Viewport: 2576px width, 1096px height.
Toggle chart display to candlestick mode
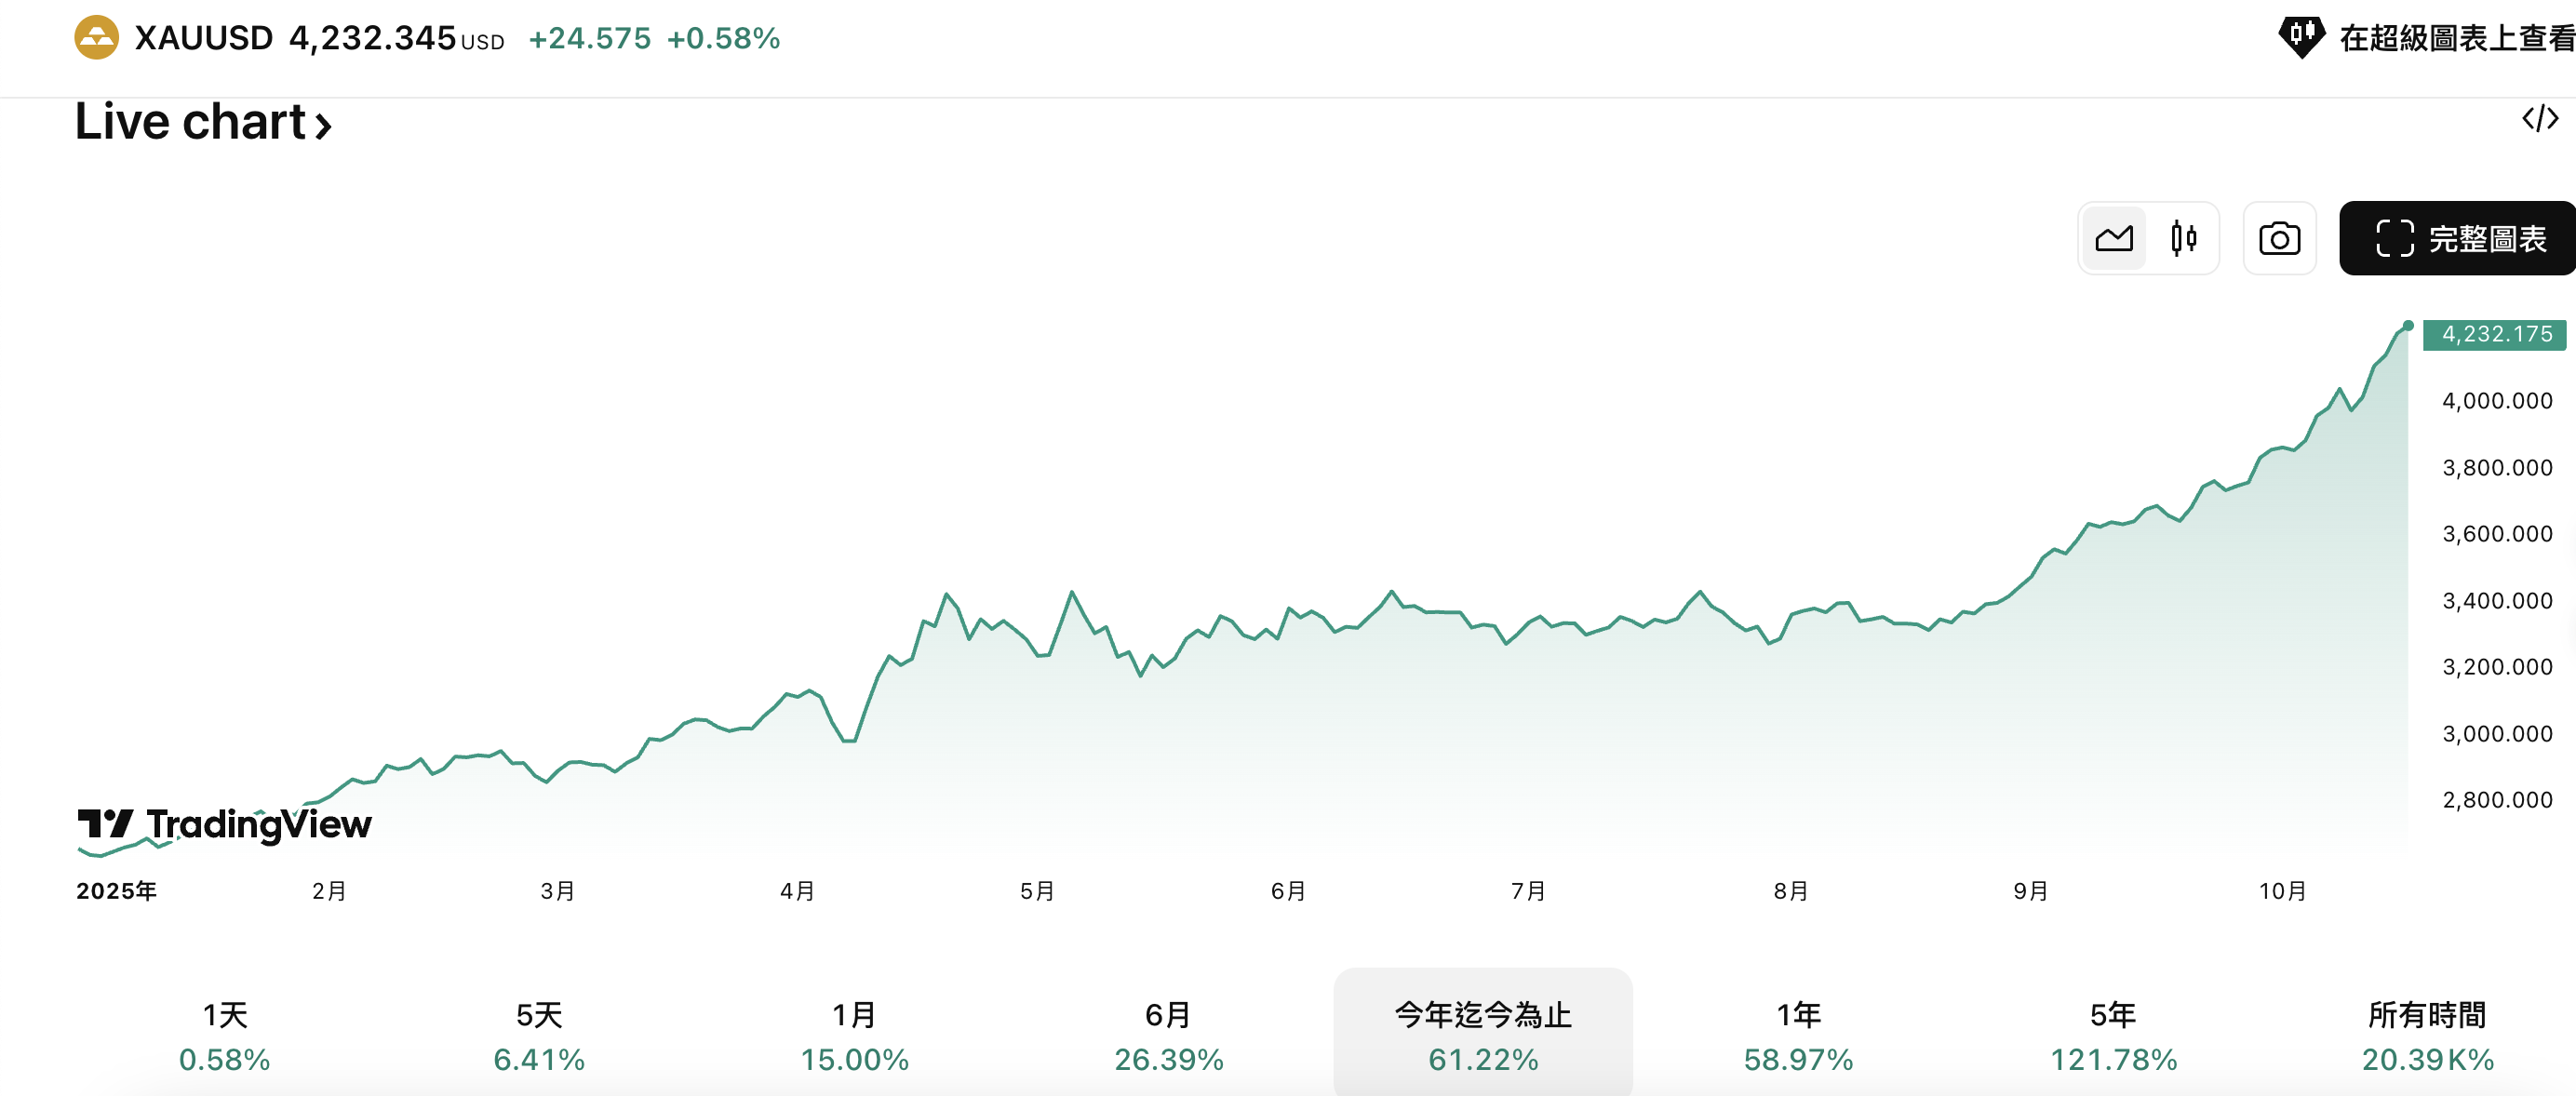pyautogui.click(x=2183, y=238)
